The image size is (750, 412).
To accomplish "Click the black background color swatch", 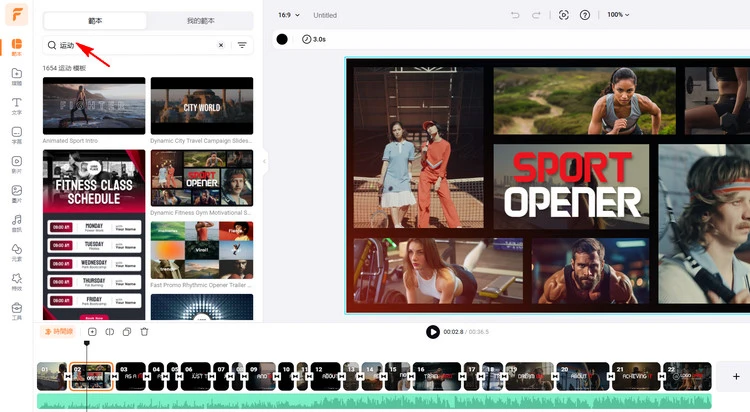I will 282,39.
